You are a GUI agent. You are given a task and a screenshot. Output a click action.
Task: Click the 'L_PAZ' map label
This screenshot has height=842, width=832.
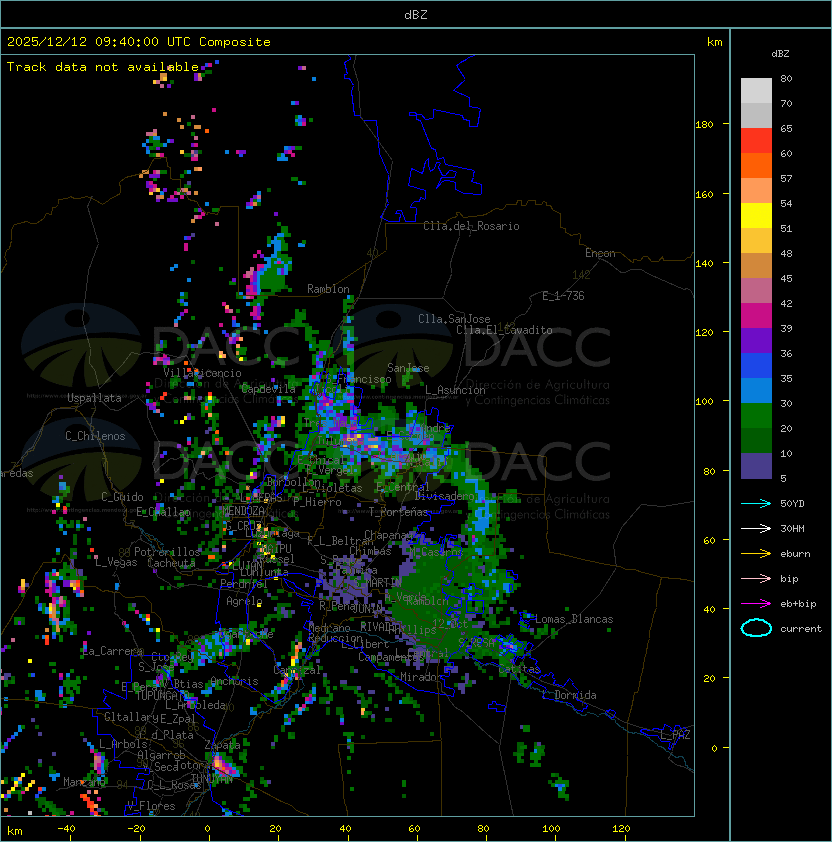pyautogui.click(x=675, y=735)
